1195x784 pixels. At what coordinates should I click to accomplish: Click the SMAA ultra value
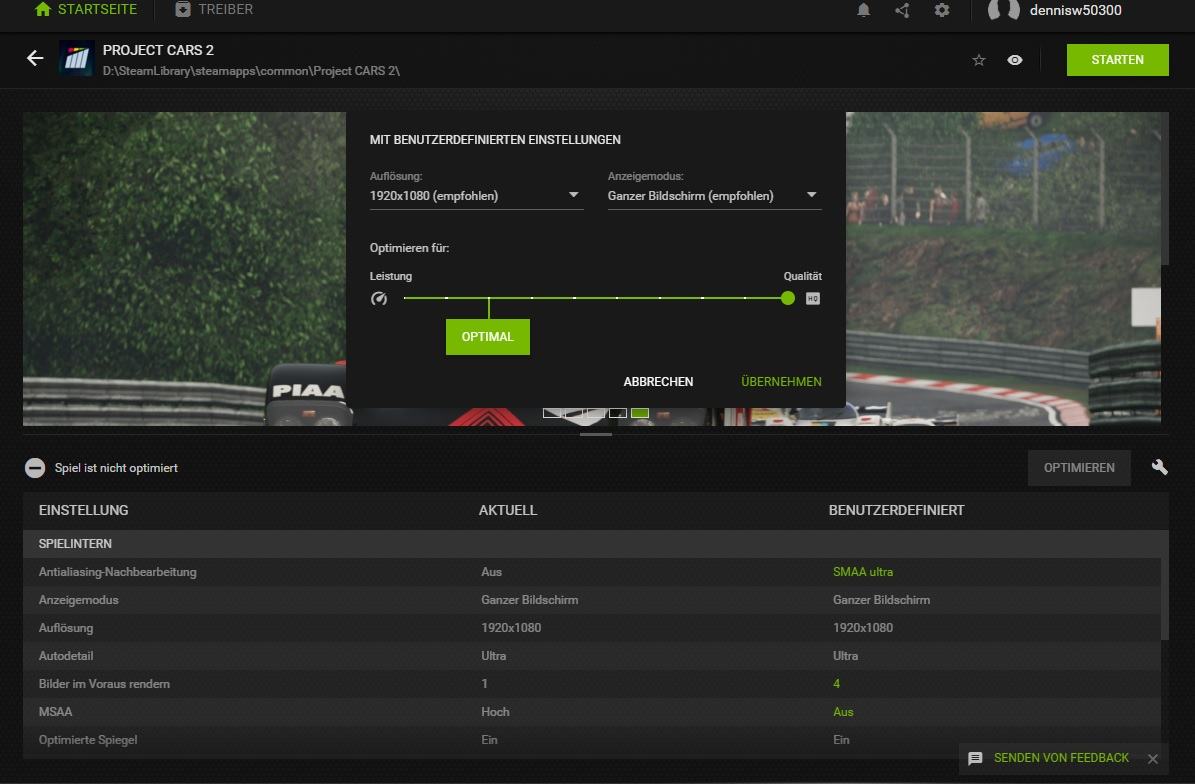[x=863, y=572]
